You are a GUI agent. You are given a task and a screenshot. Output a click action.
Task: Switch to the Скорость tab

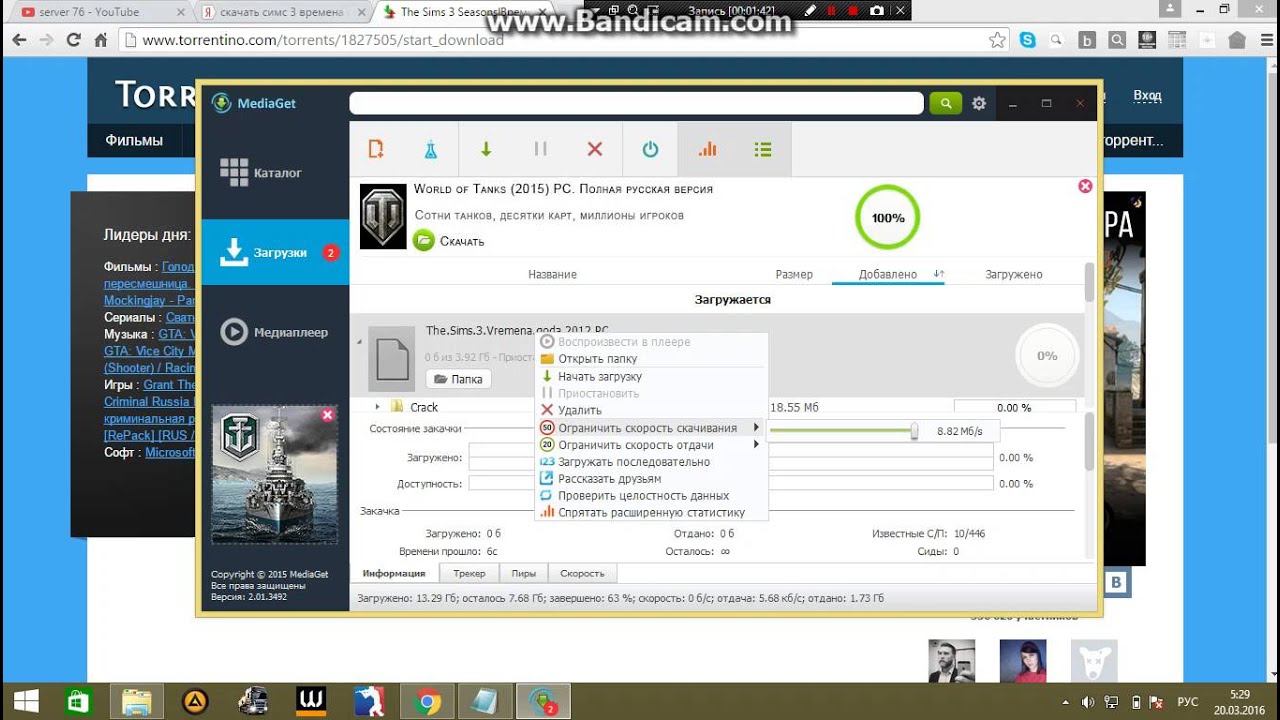582,573
